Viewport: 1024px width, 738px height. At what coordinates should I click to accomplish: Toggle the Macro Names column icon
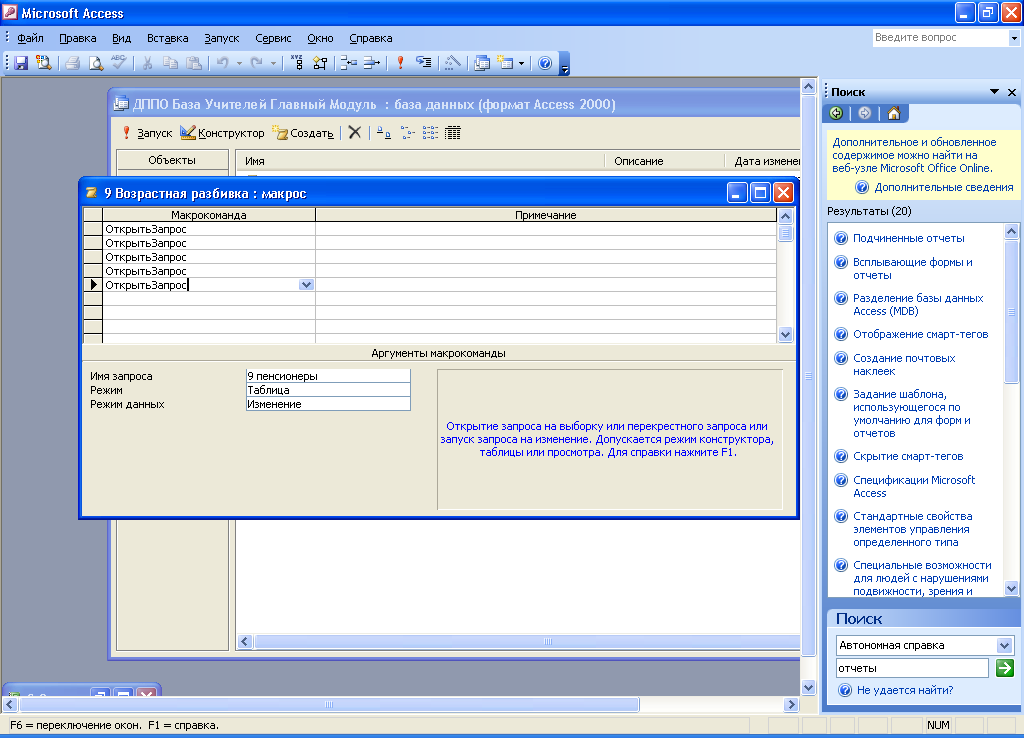pyautogui.click(x=296, y=63)
